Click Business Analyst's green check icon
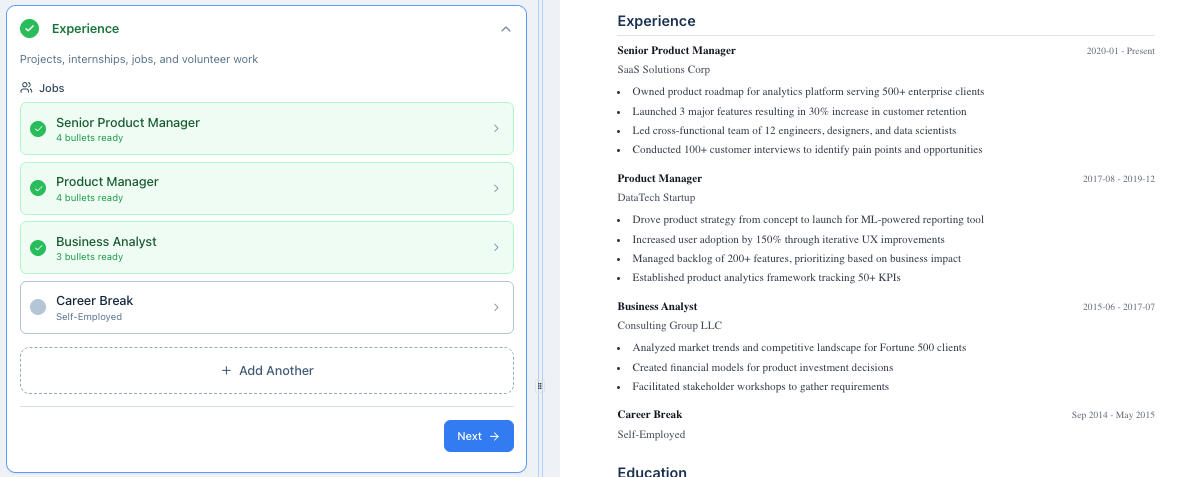 coord(38,248)
